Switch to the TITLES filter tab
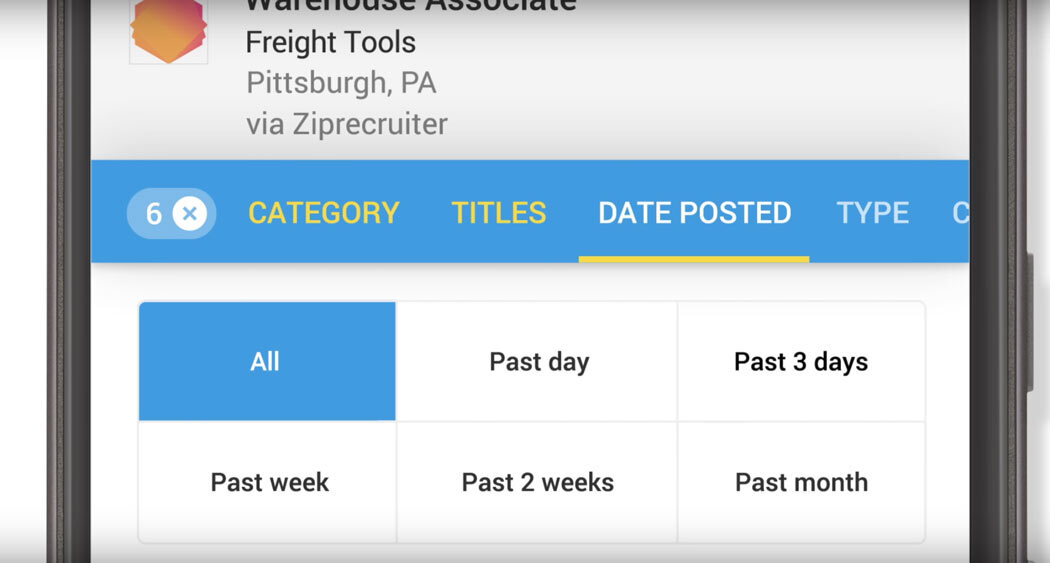Viewport: 1050px width, 563px height. 498,213
